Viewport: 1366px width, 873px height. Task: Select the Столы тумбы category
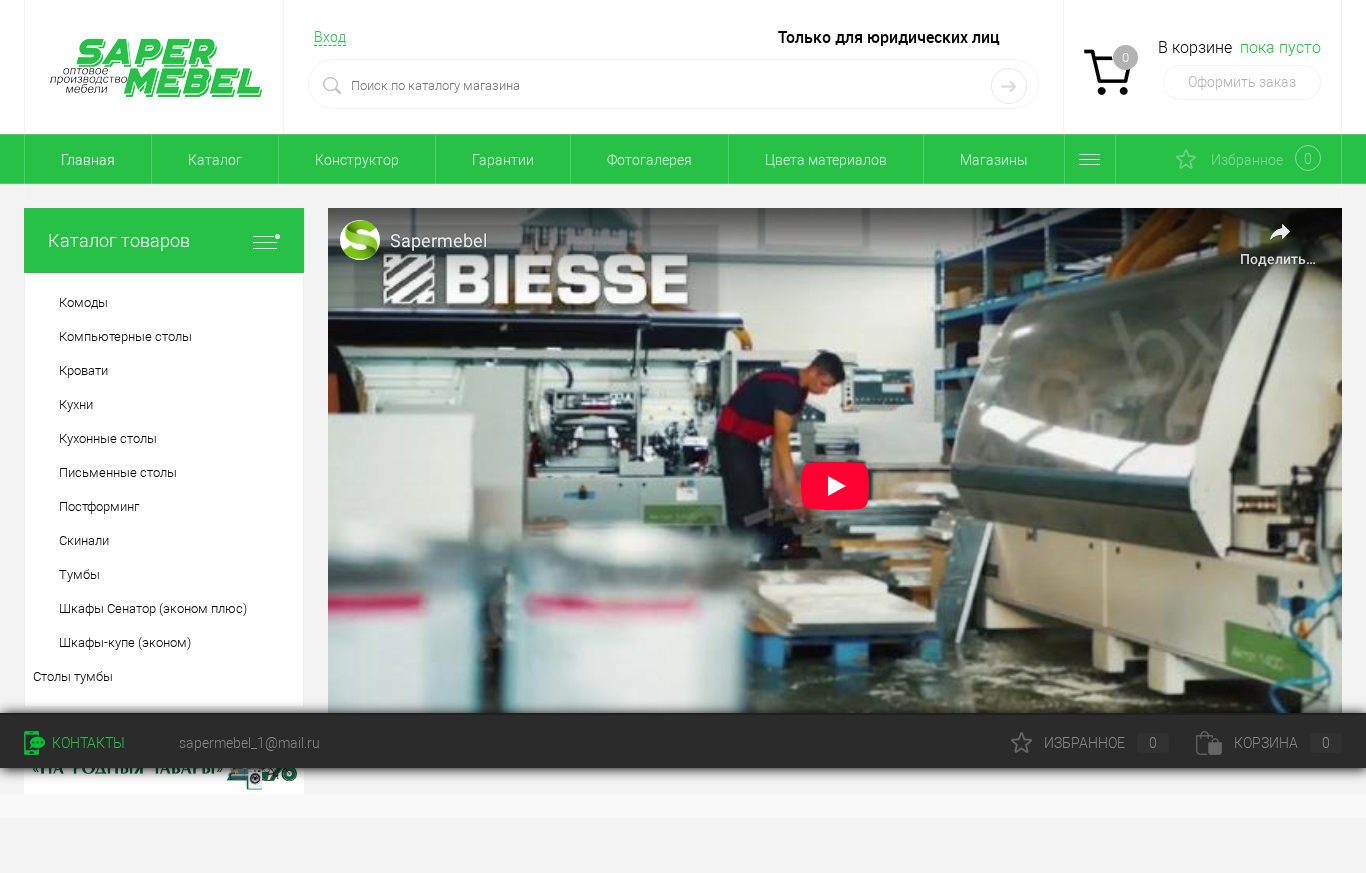tap(73, 677)
